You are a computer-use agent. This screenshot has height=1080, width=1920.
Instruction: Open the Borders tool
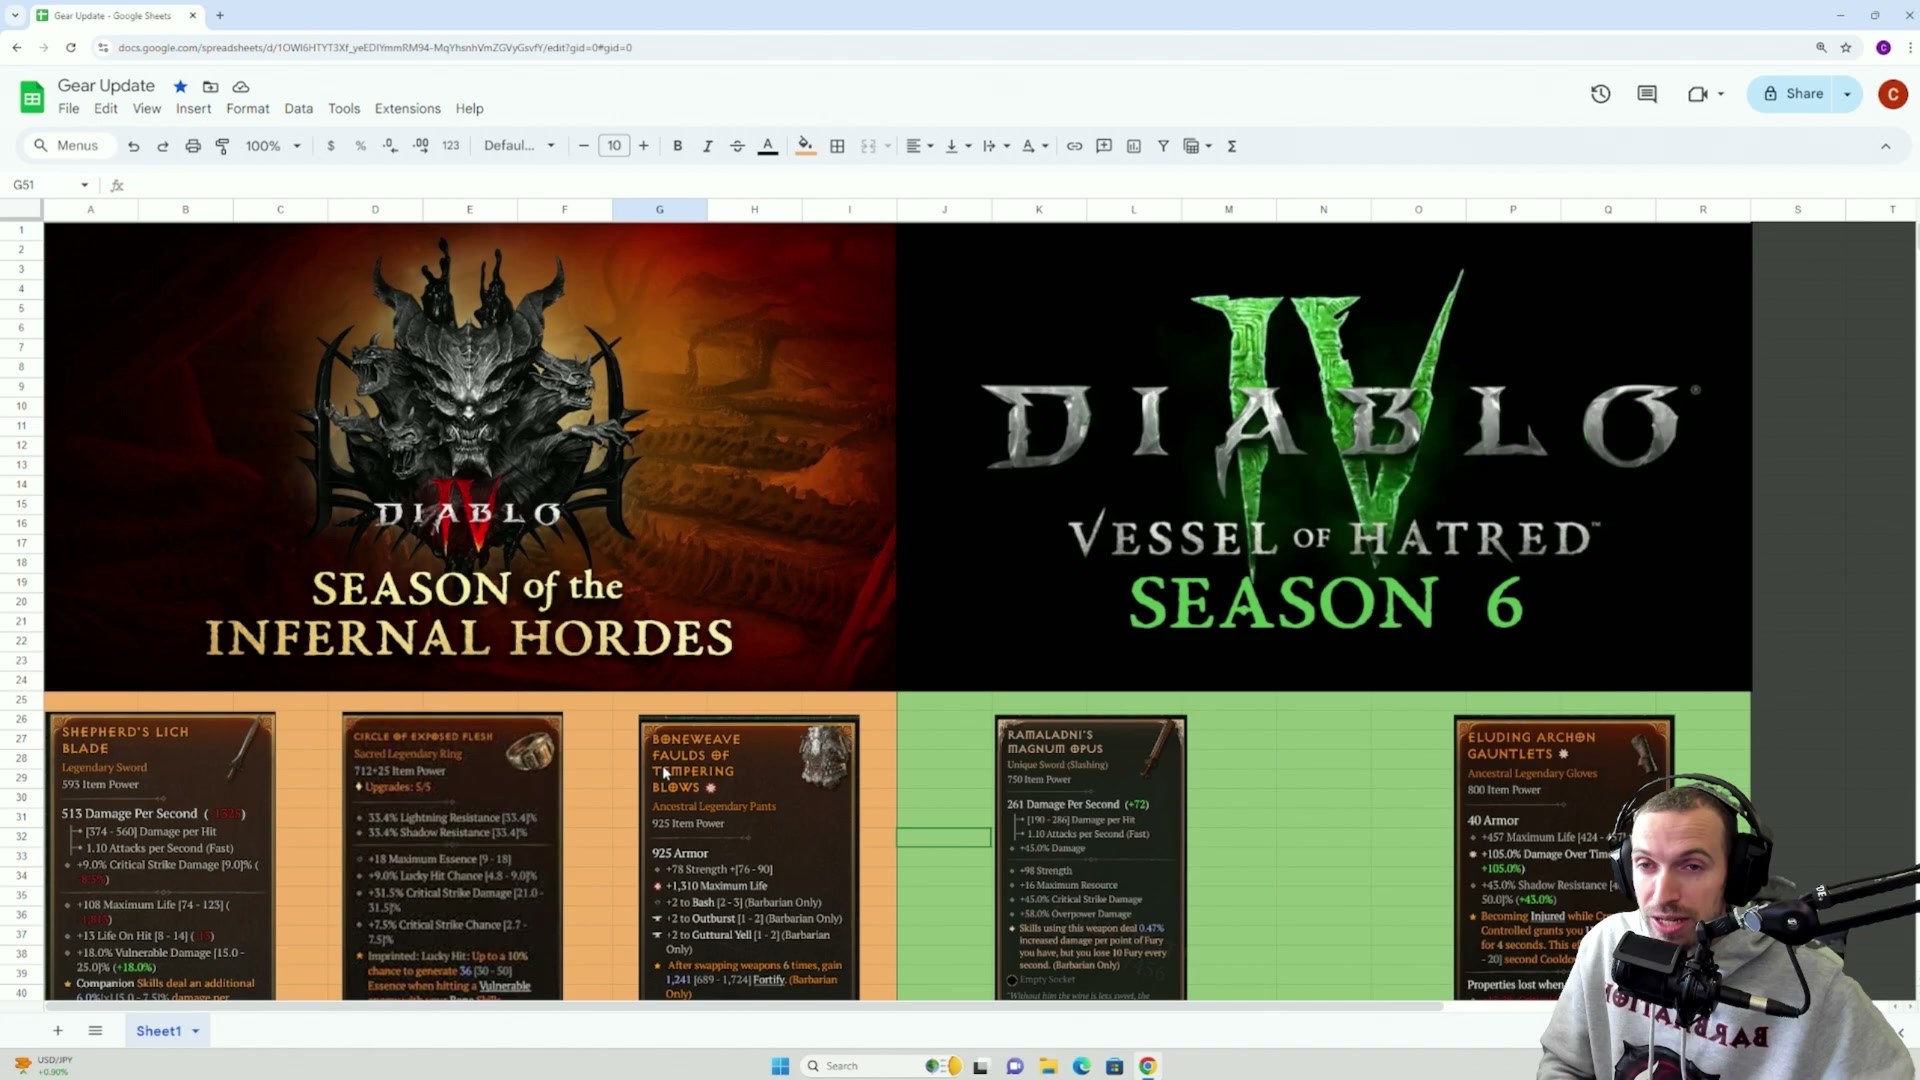pyautogui.click(x=838, y=146)
